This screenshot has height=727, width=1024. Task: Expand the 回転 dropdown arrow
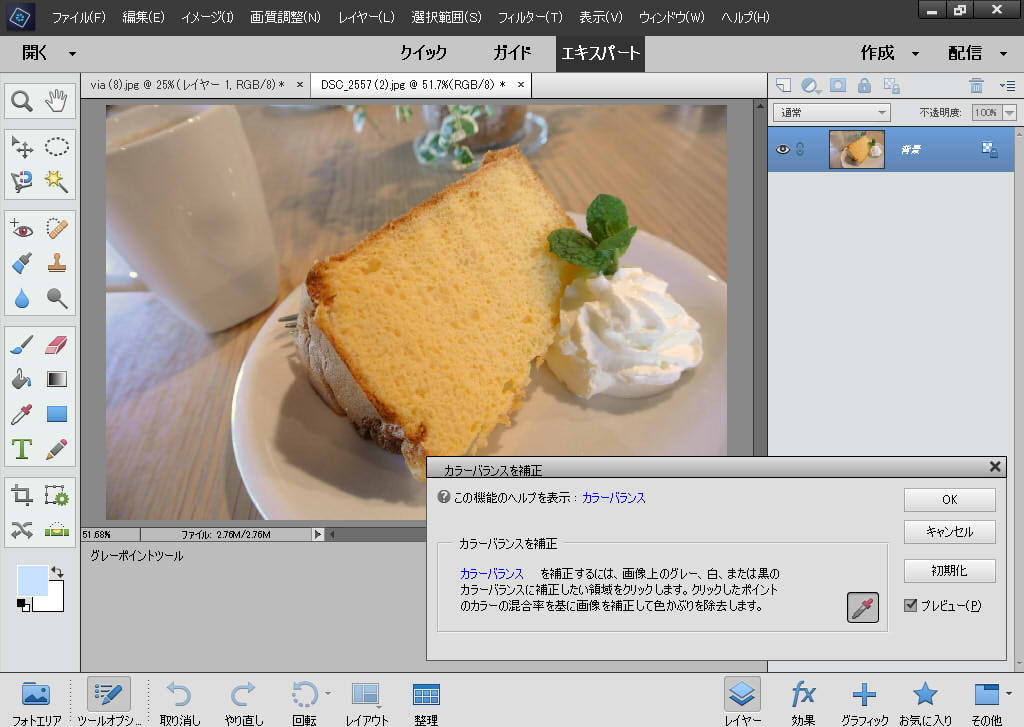click(x=328, y=693)
